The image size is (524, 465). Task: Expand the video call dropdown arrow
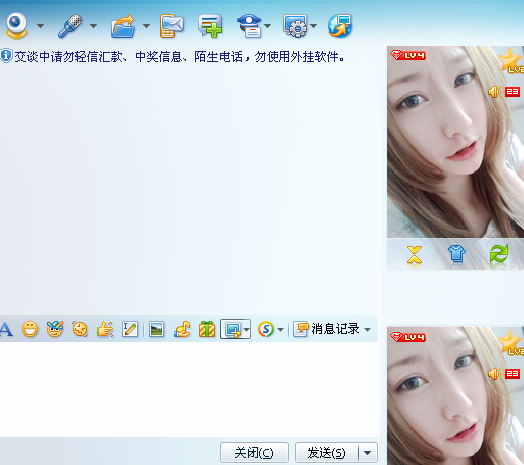click(x=40, y=26)
